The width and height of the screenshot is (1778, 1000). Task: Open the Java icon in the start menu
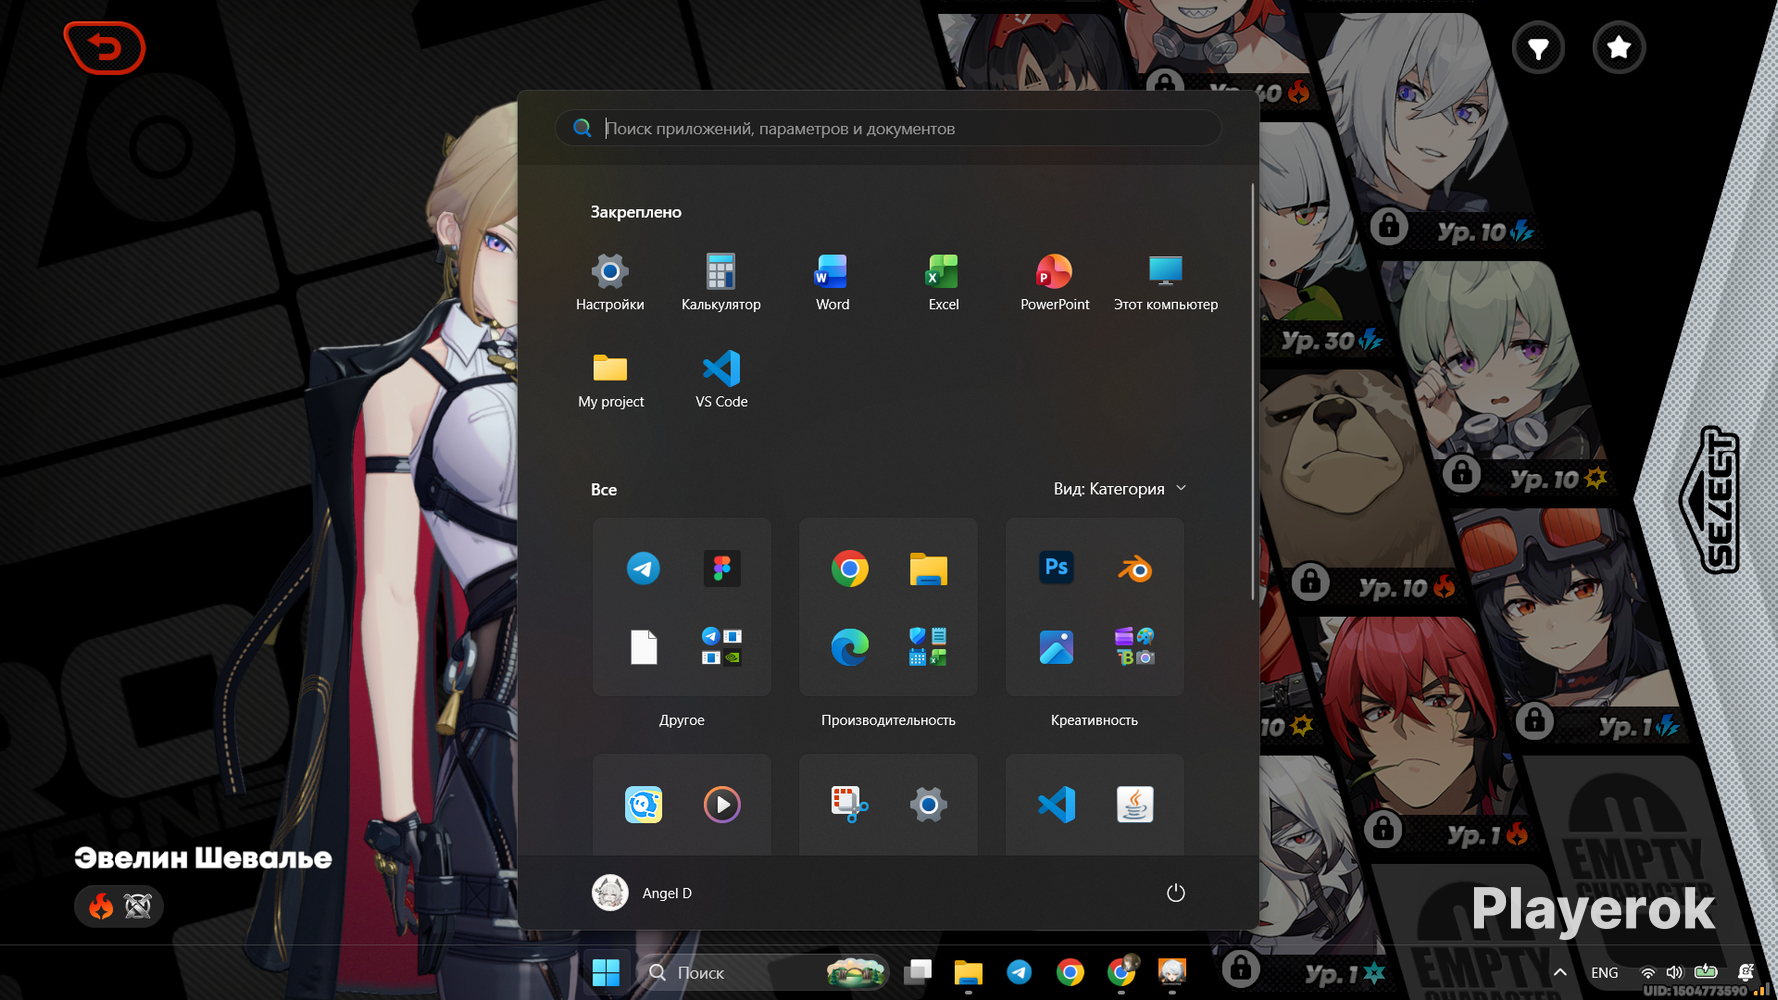[x=1134, y=804]
